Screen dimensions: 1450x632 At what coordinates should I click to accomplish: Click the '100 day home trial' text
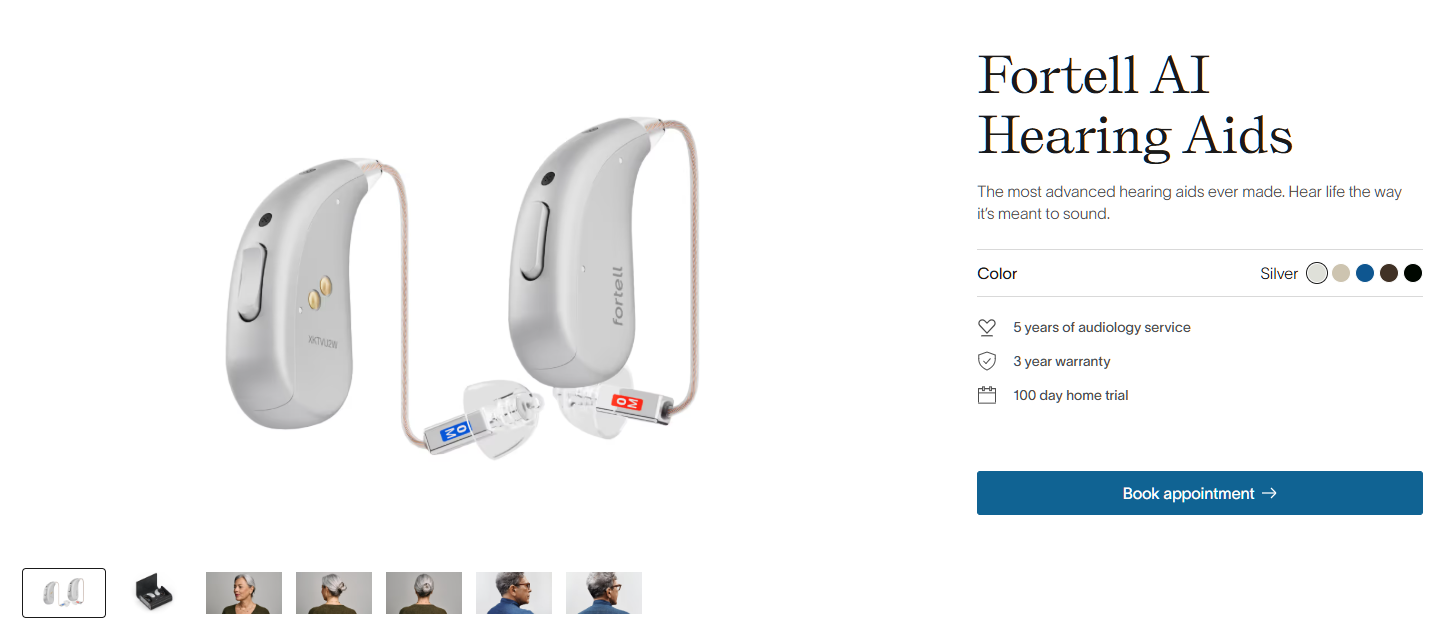tap(1071, 395)
